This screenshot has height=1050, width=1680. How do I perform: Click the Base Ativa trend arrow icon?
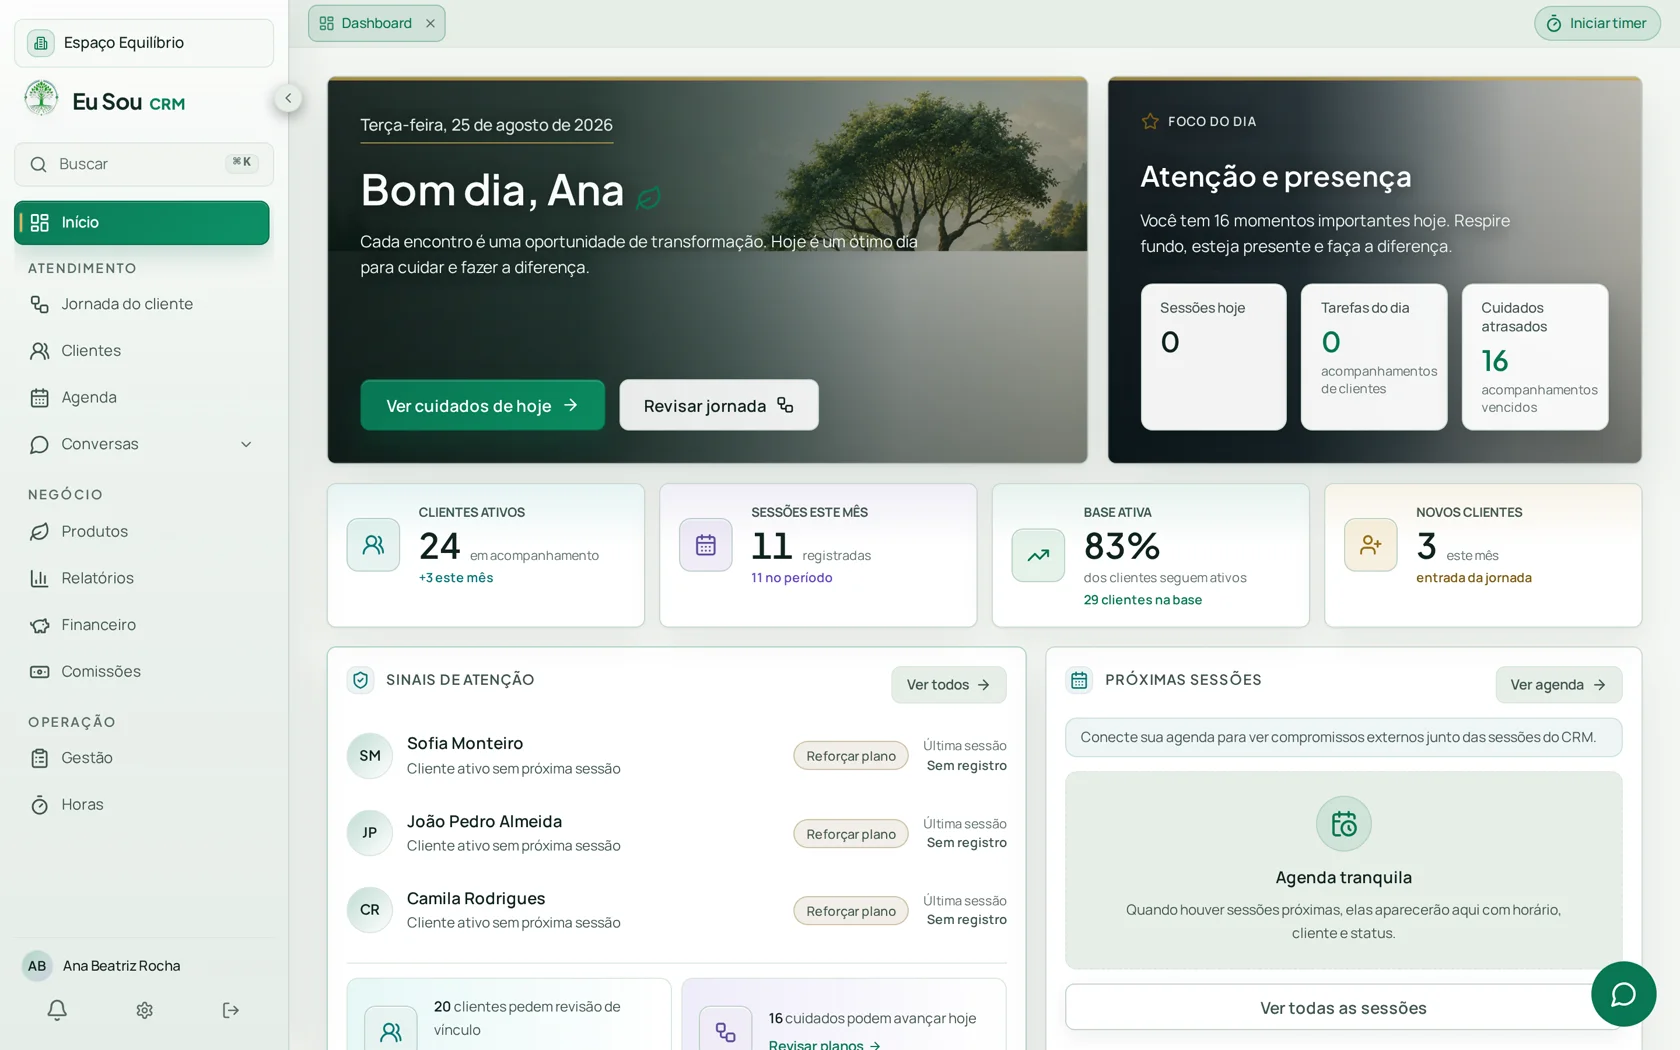coord(1038,555)
